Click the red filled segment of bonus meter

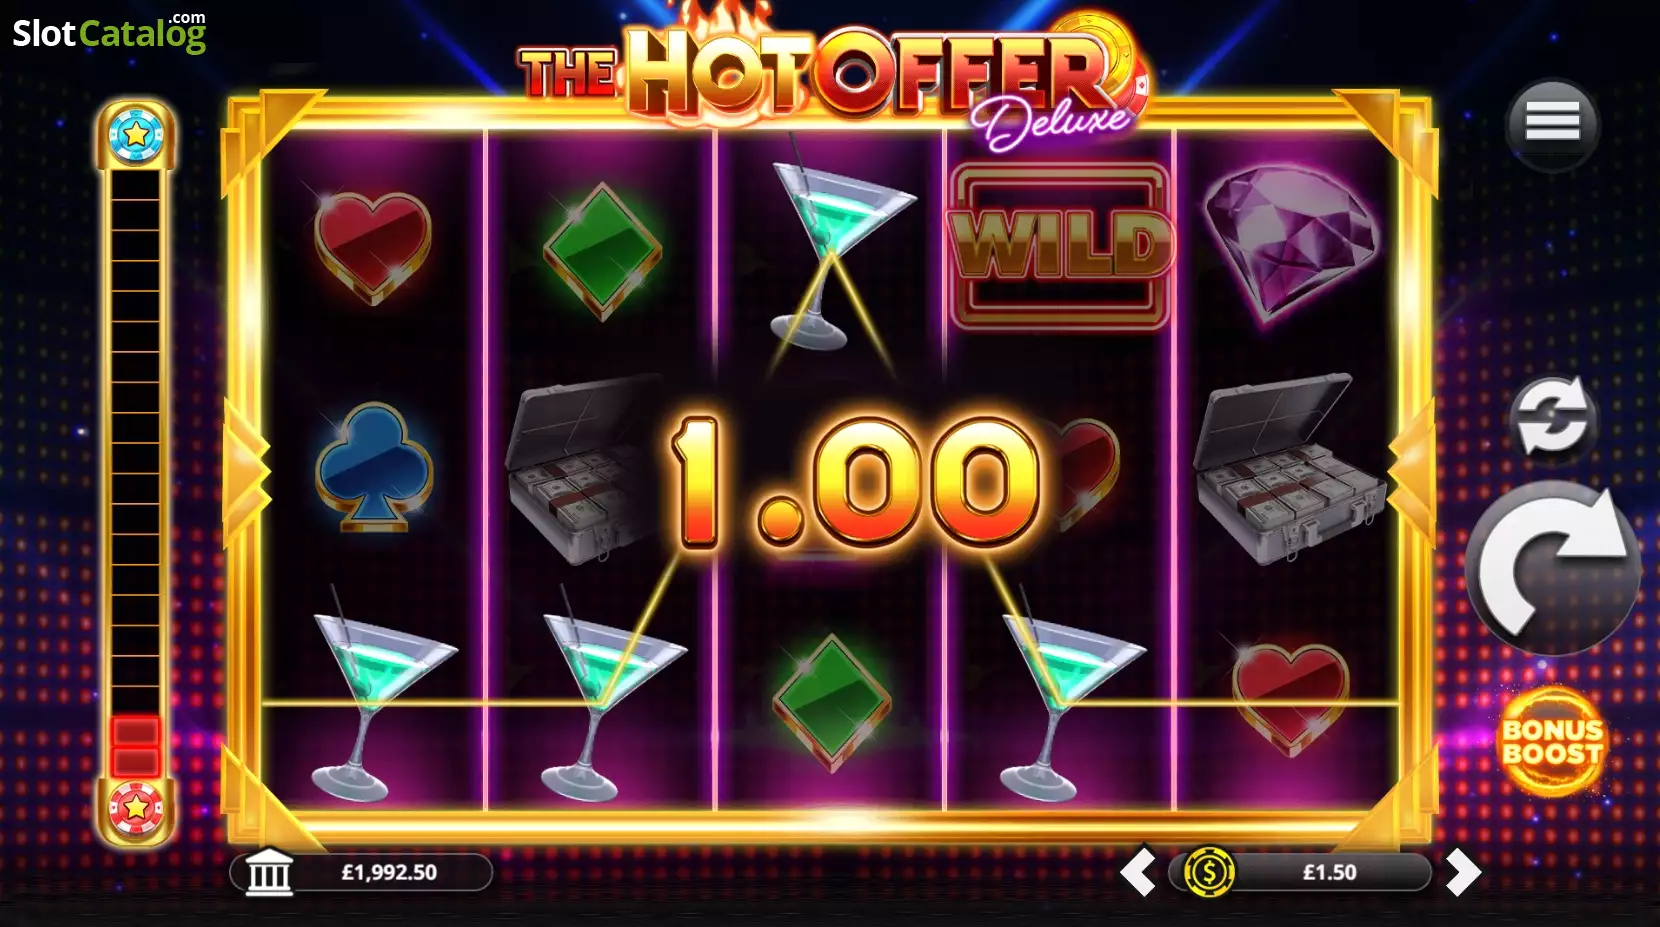click(135, 746)
